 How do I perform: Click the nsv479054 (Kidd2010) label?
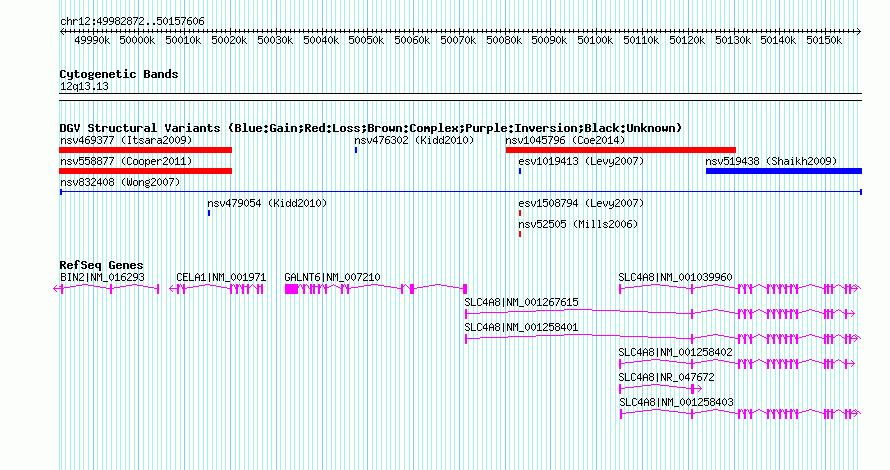267,203
